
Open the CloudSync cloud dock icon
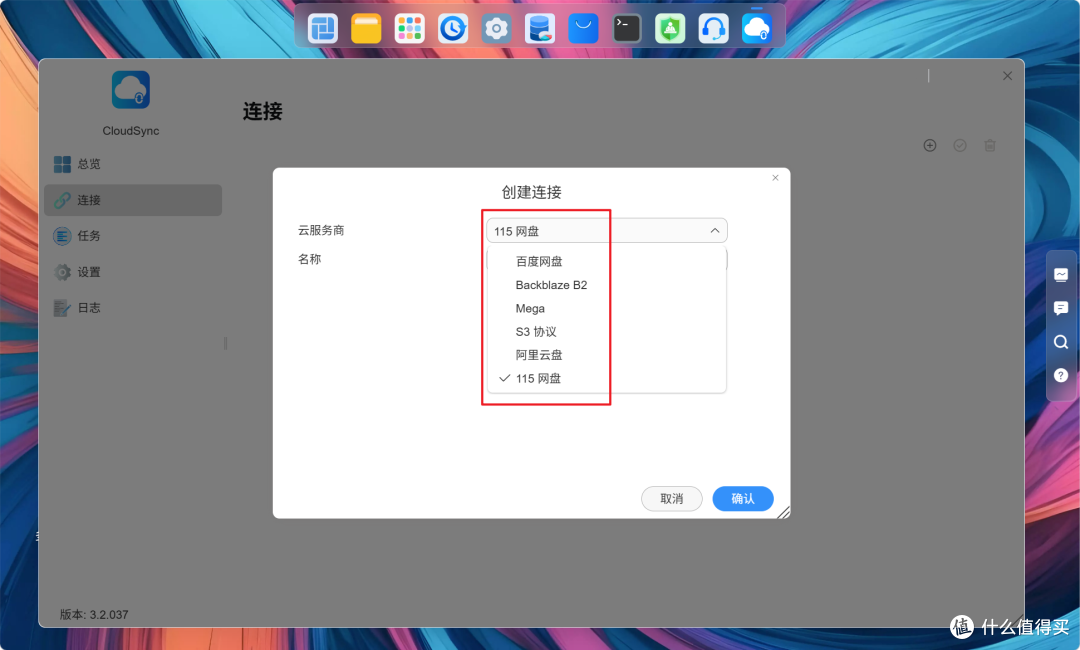756,29
